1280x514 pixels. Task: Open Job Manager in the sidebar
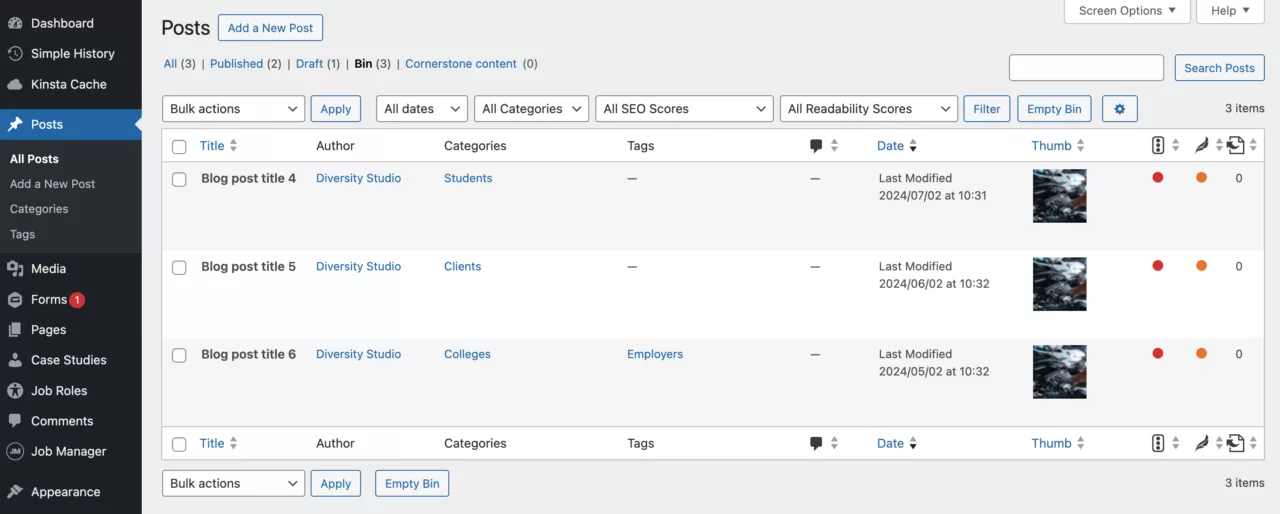(x=68, y=451)
